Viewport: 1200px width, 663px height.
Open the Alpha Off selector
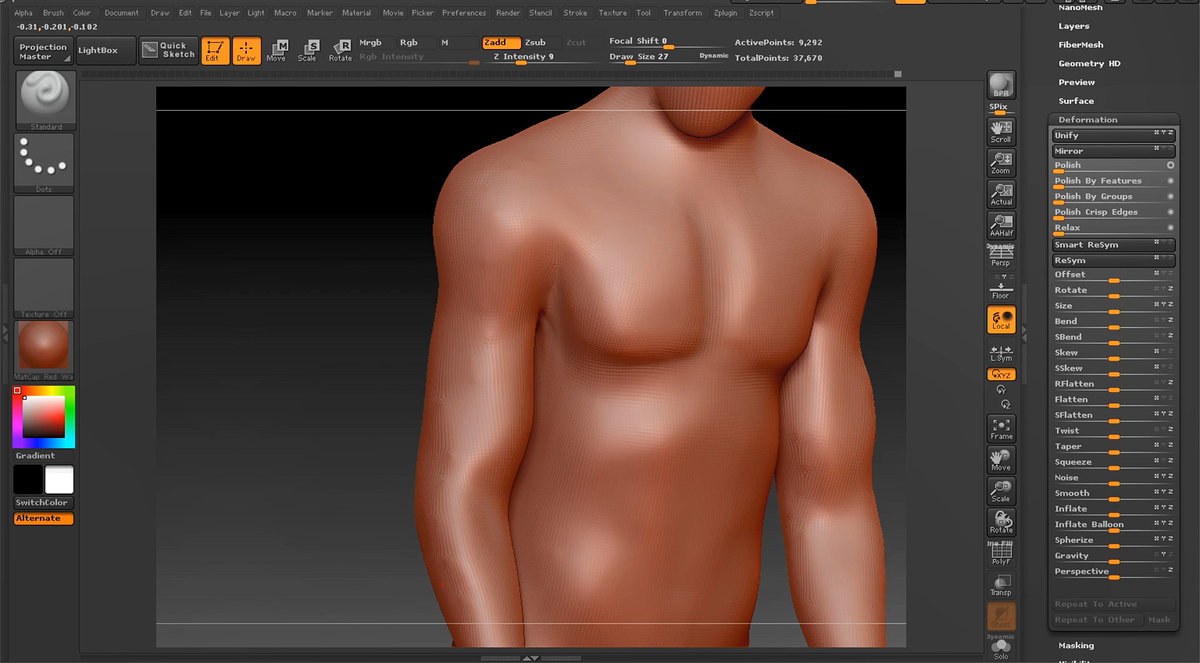click(x=44, y=225)
